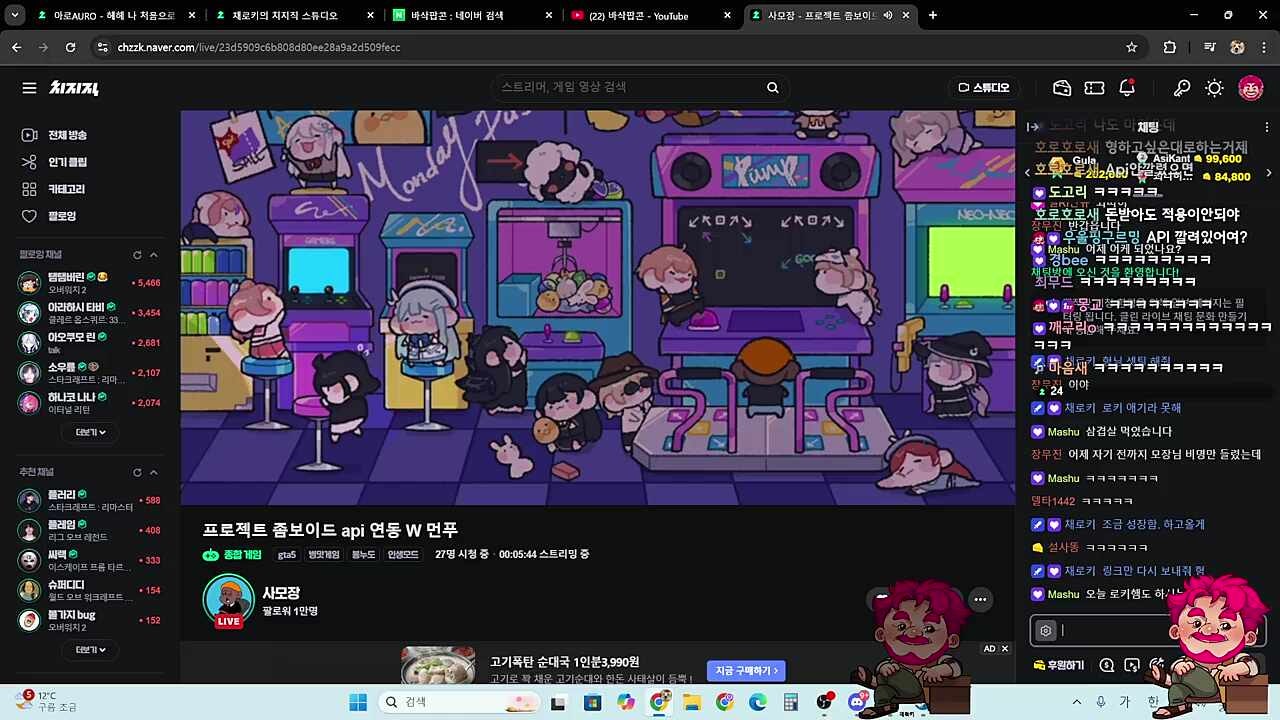The width and height of the screenshot is (1280, 720).
Task: Open 탬탬버린 followed channel
Action: click(x=90, y=283)
